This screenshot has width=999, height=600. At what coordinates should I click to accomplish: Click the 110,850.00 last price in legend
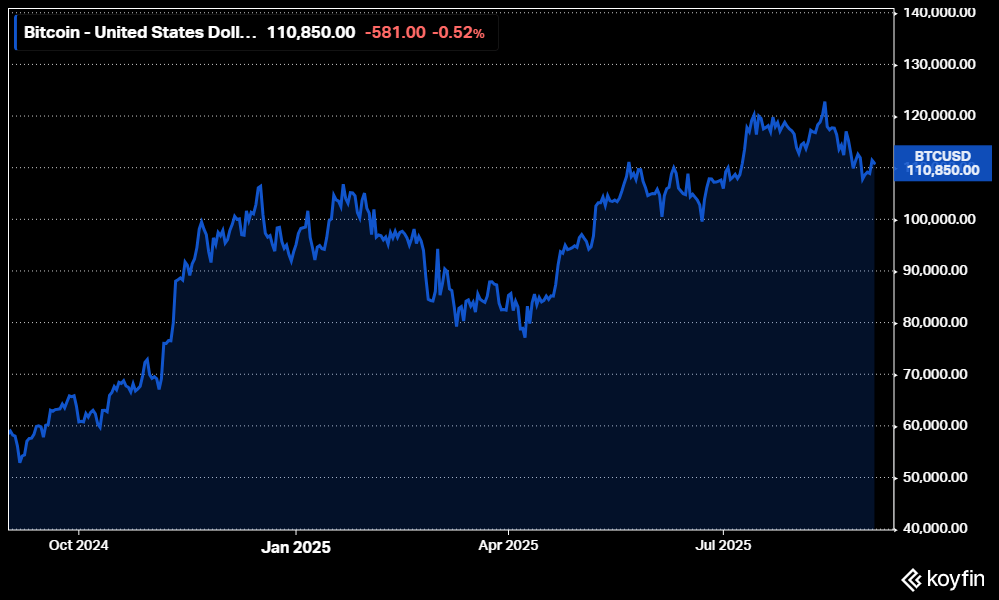click(x=310, y=32)
